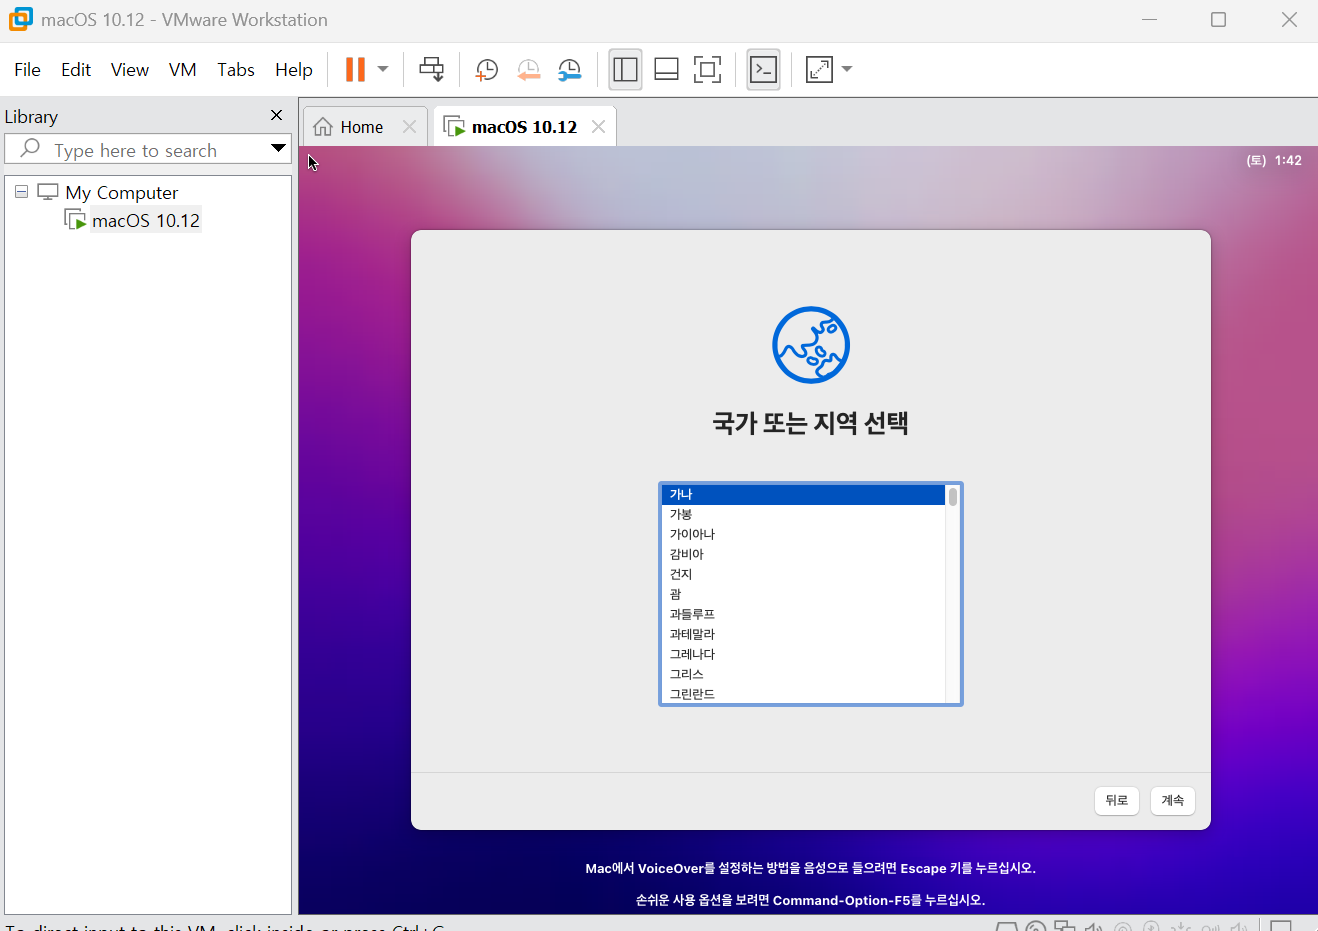Select 그리스 in the country list
Screen dimensions: 1318x931
coord(803,674)
